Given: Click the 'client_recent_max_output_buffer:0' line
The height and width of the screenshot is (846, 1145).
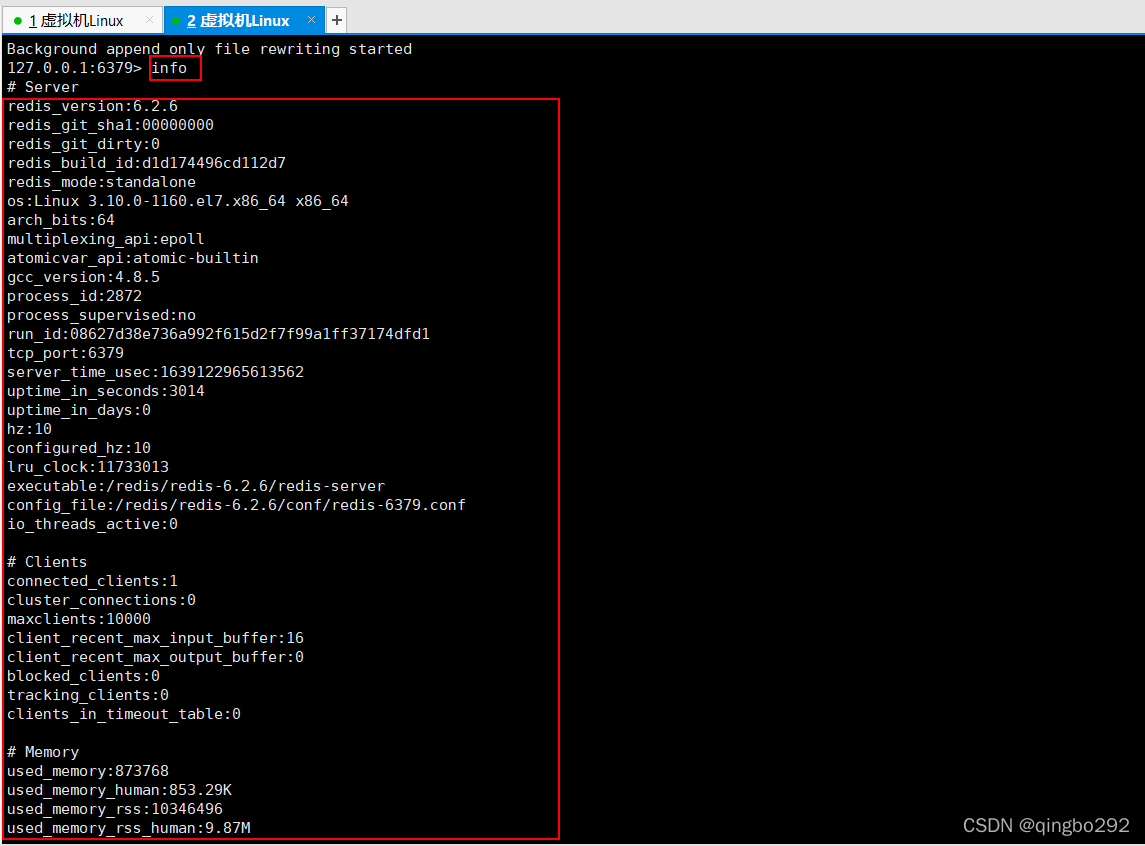Looking at the screenshot, I should [156, 656].
